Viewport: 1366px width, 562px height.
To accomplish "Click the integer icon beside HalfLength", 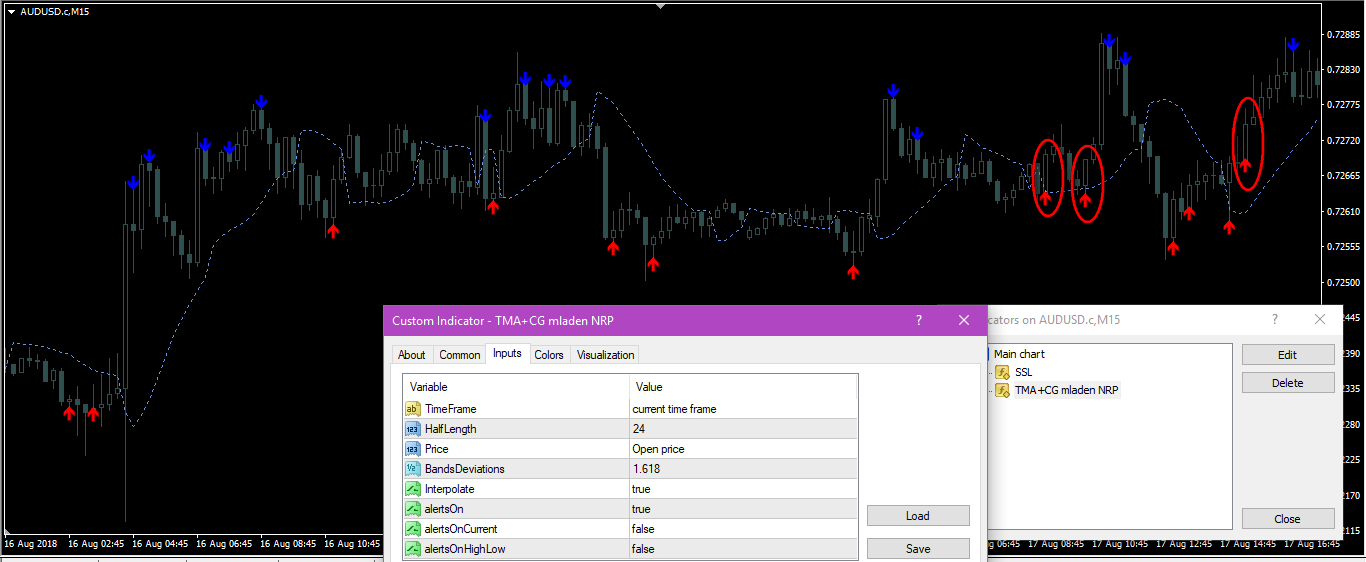I will 413,429.
